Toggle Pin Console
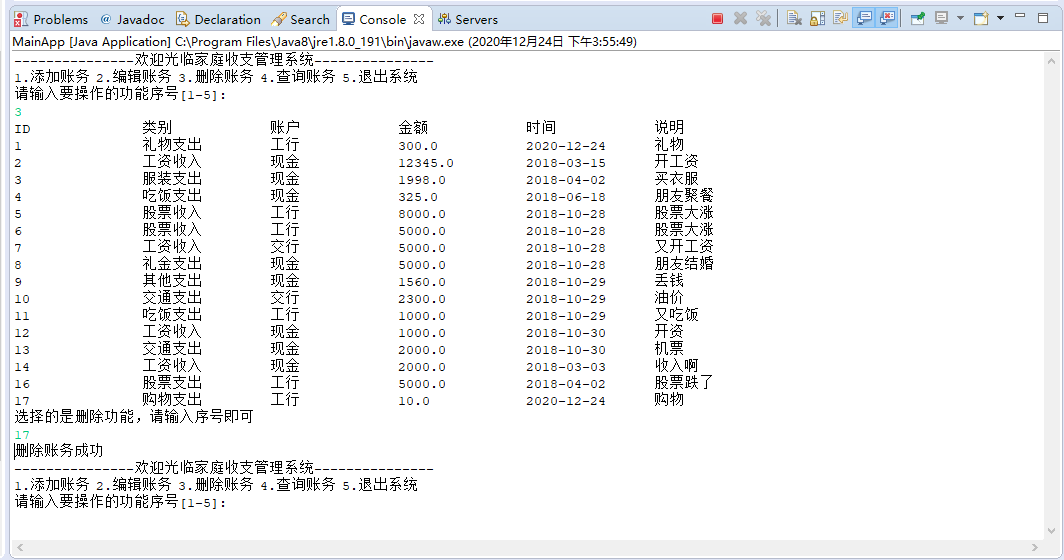 tap(917, 19)
